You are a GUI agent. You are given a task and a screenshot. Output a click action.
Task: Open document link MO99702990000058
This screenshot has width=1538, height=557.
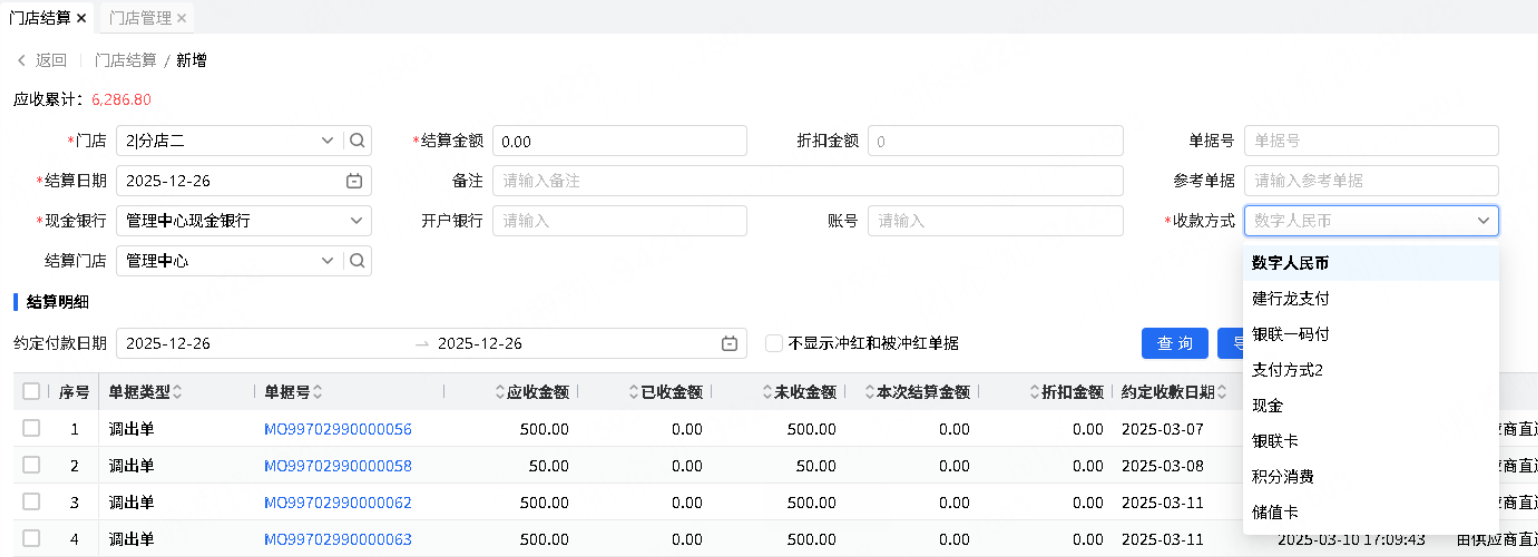coord(338,466)
